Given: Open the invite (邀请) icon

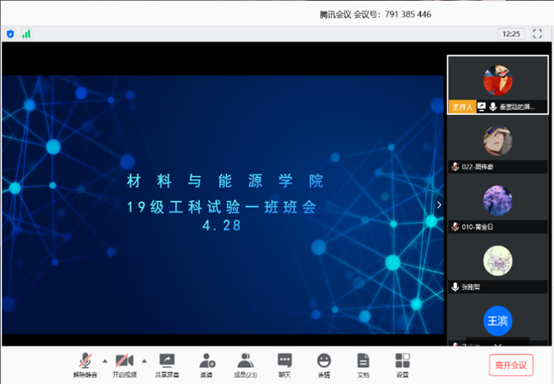Looking at the screenshot, I should click(207, 365).
